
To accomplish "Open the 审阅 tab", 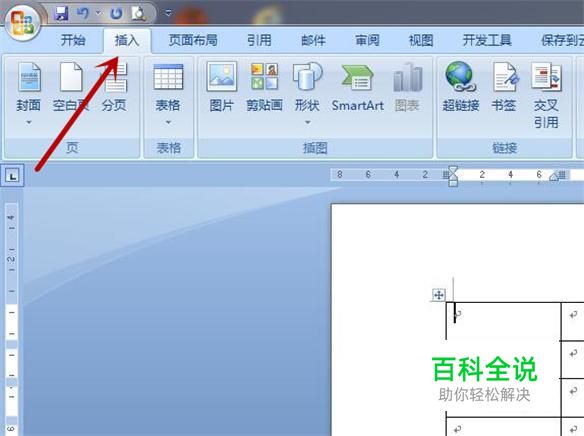I will pos(367,40).
